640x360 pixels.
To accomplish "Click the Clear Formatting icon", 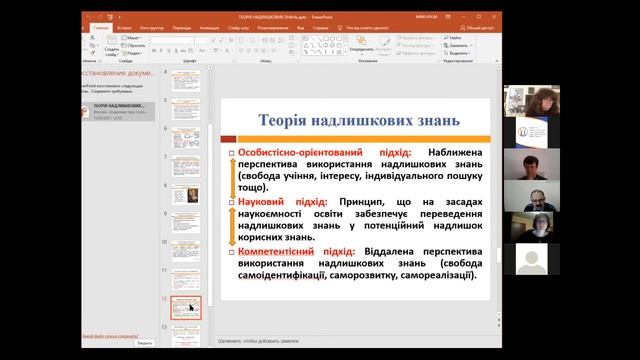I will point(231,40).
